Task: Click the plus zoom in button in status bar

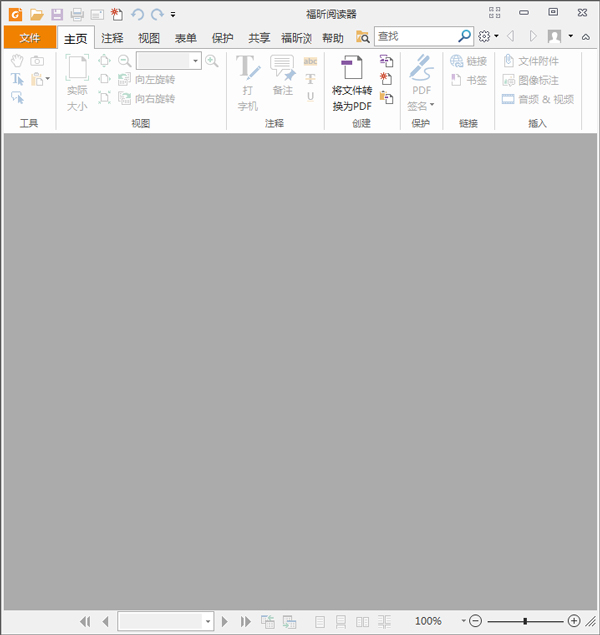Action: point(574,621)
